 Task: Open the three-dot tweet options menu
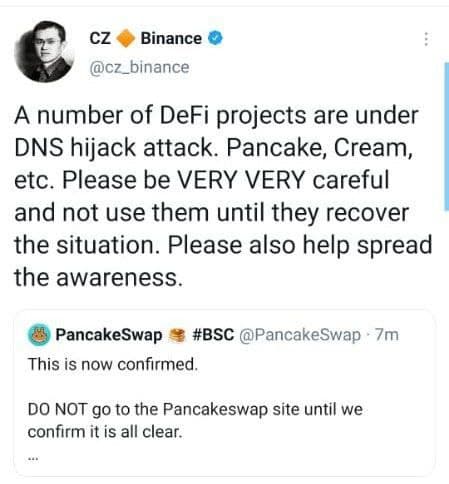point(426,39)
